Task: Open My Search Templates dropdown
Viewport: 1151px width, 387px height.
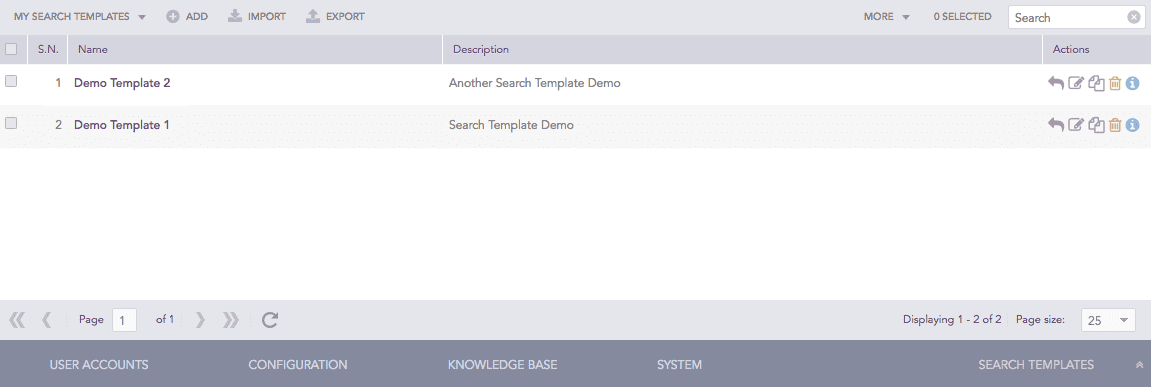Action: tap(80, 16)
